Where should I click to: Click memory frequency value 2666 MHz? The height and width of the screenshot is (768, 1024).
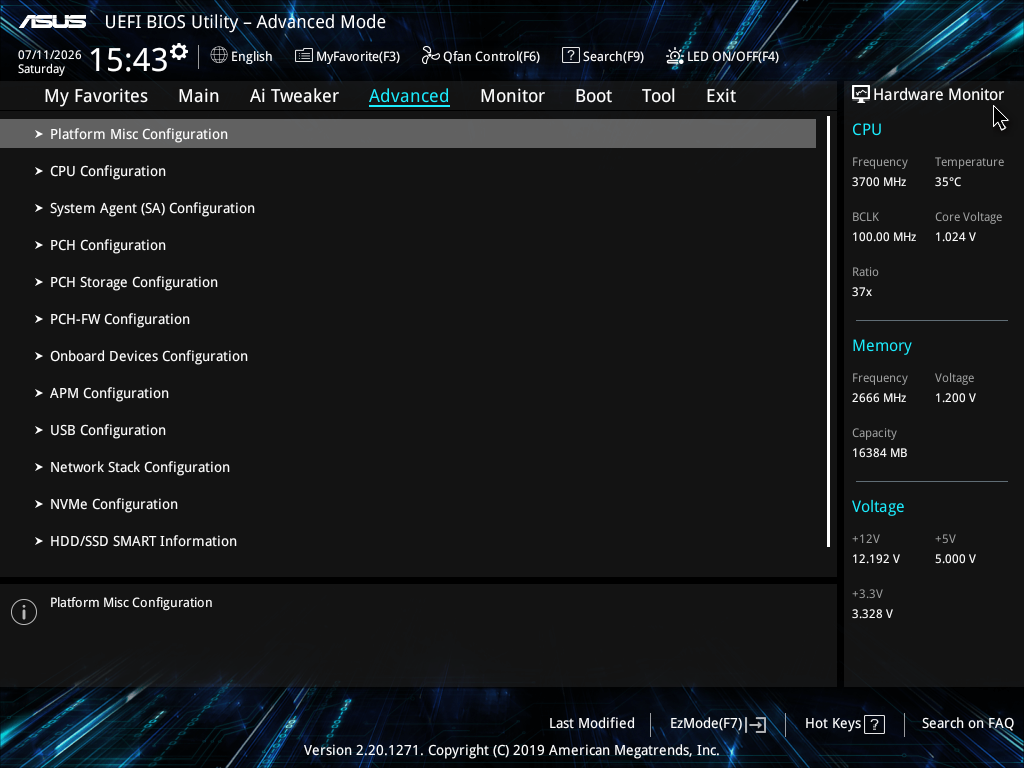click(879, 398)
